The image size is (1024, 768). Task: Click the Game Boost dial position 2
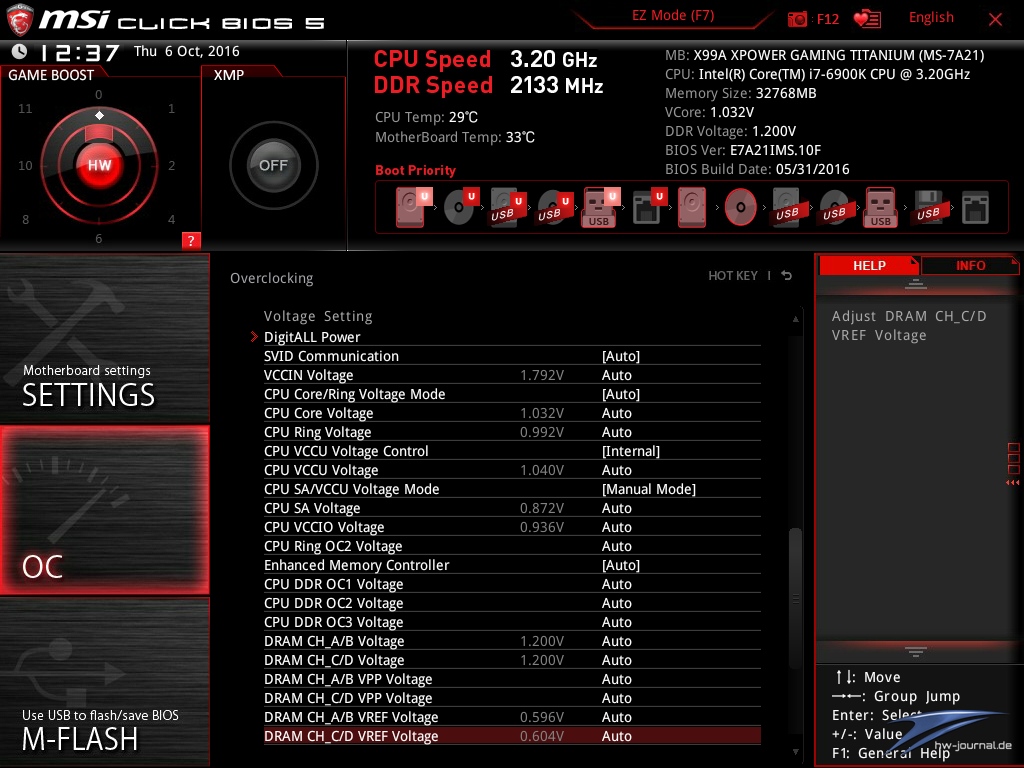point(171,165)
